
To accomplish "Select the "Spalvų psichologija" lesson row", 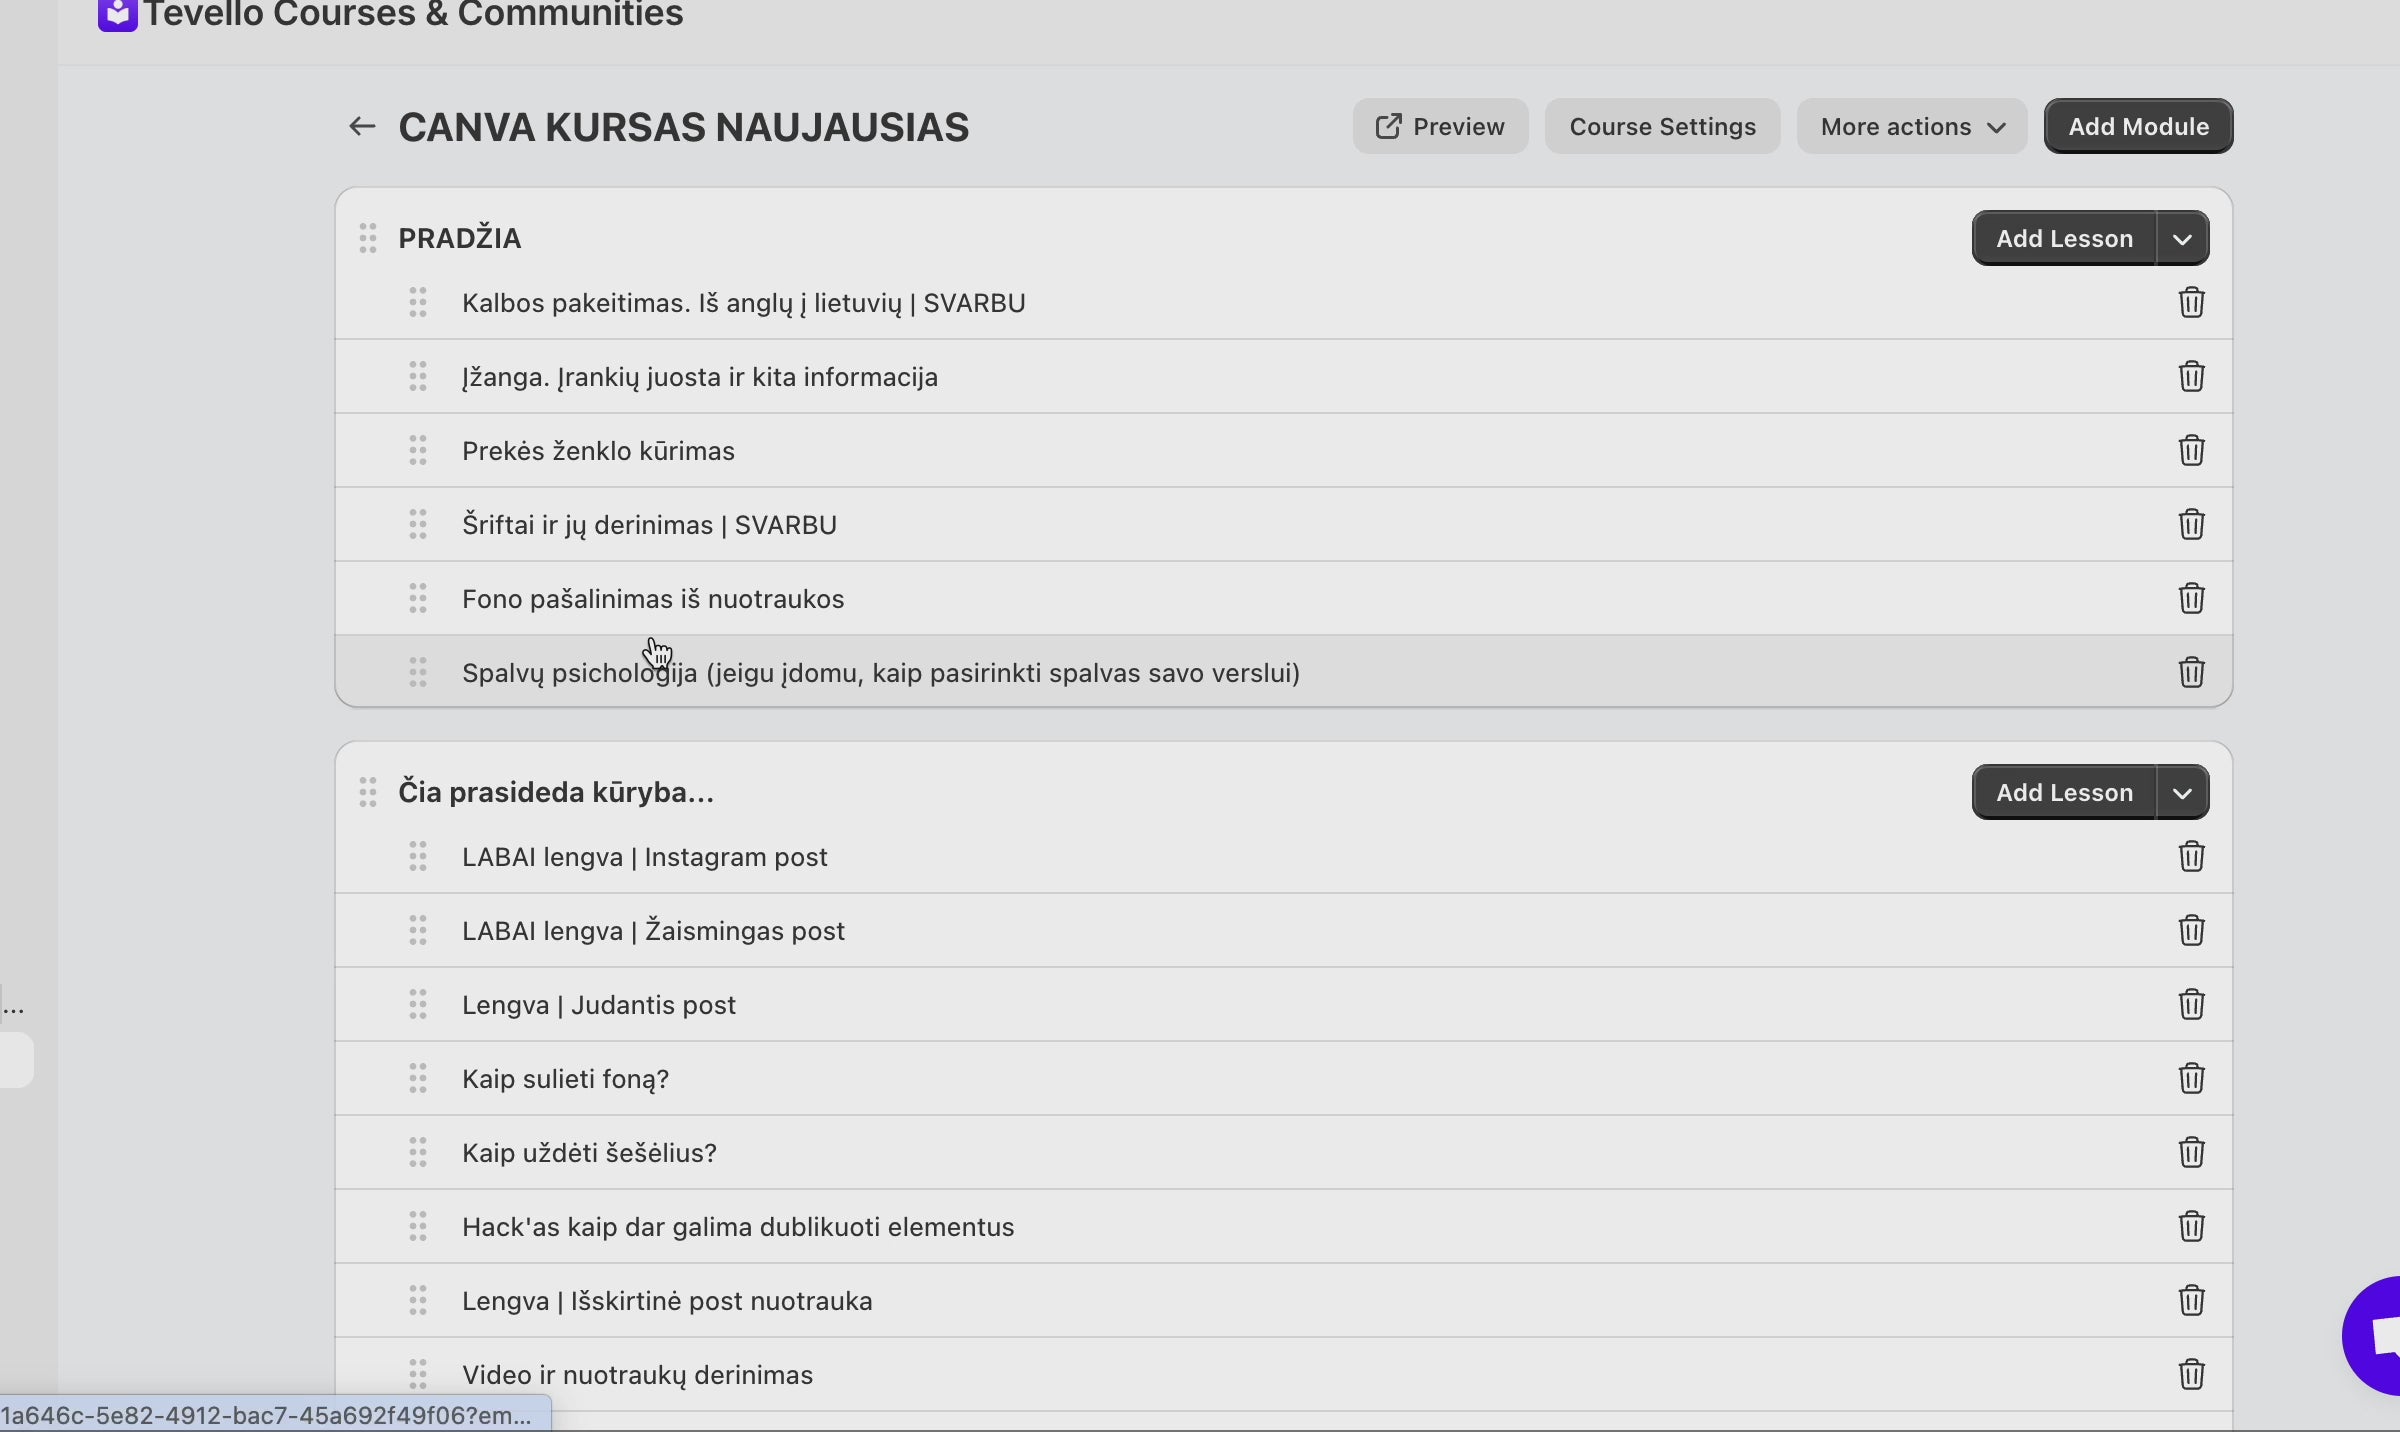I will (x=880, y=672).
